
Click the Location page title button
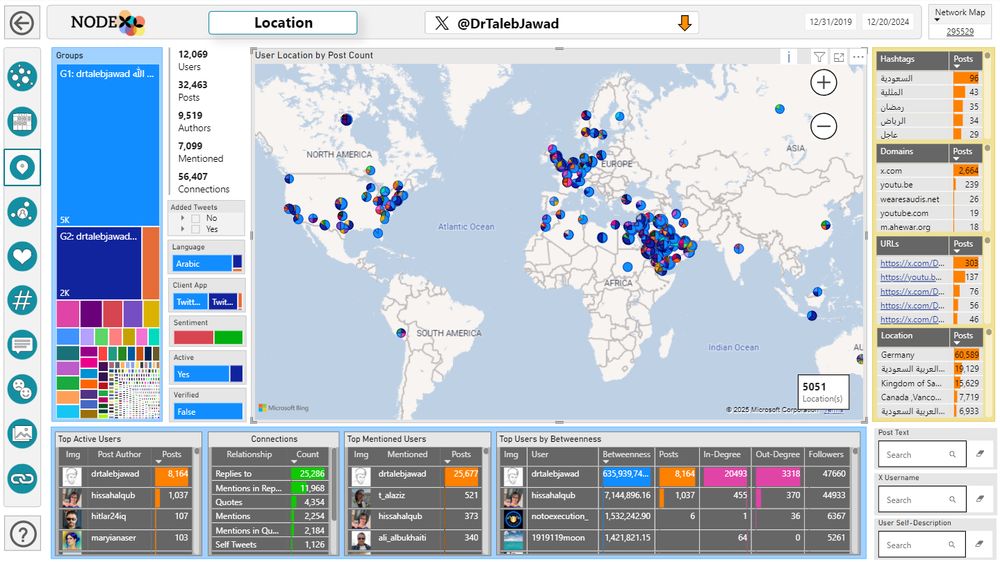[x=283, y=23]
